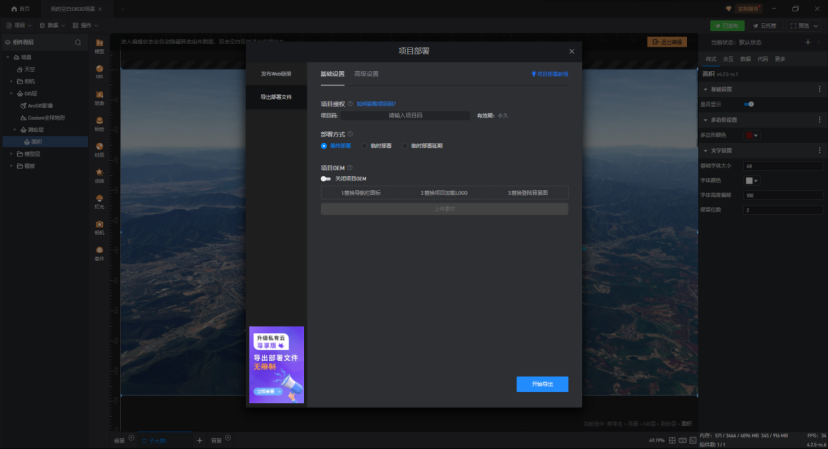The width and height of the screenshot is (828, 449).
Task: Collapse the 多边形设置 properties section
Action: (x=705, y=120)
